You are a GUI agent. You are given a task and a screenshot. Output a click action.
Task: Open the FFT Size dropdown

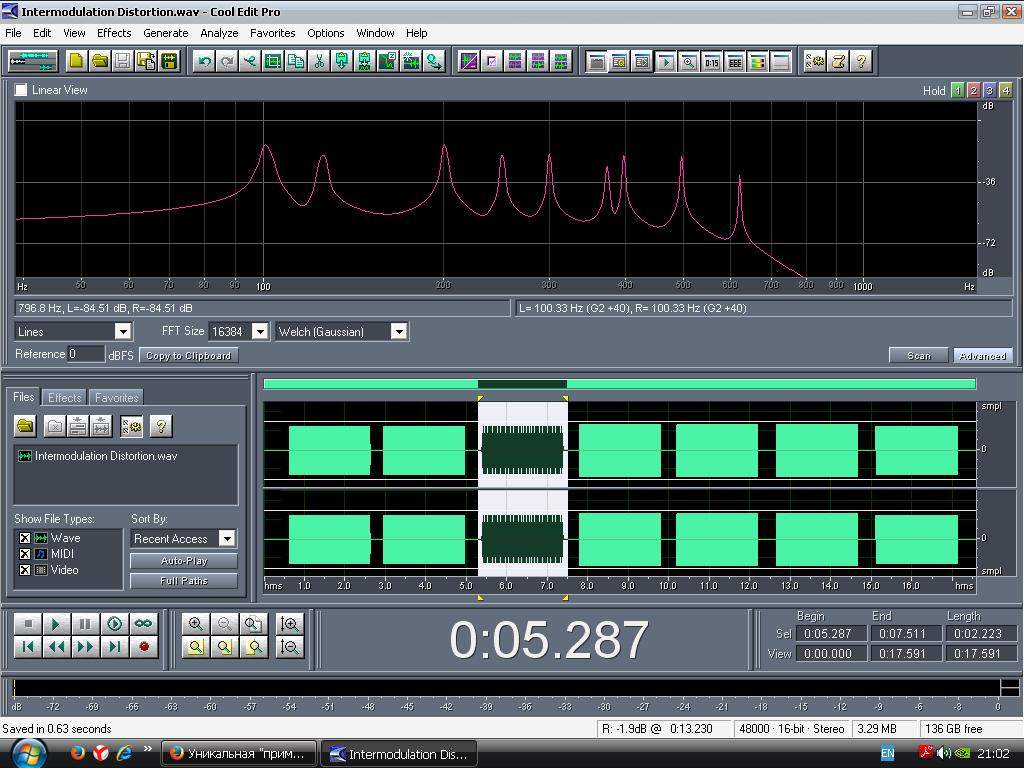click(259, 331)
